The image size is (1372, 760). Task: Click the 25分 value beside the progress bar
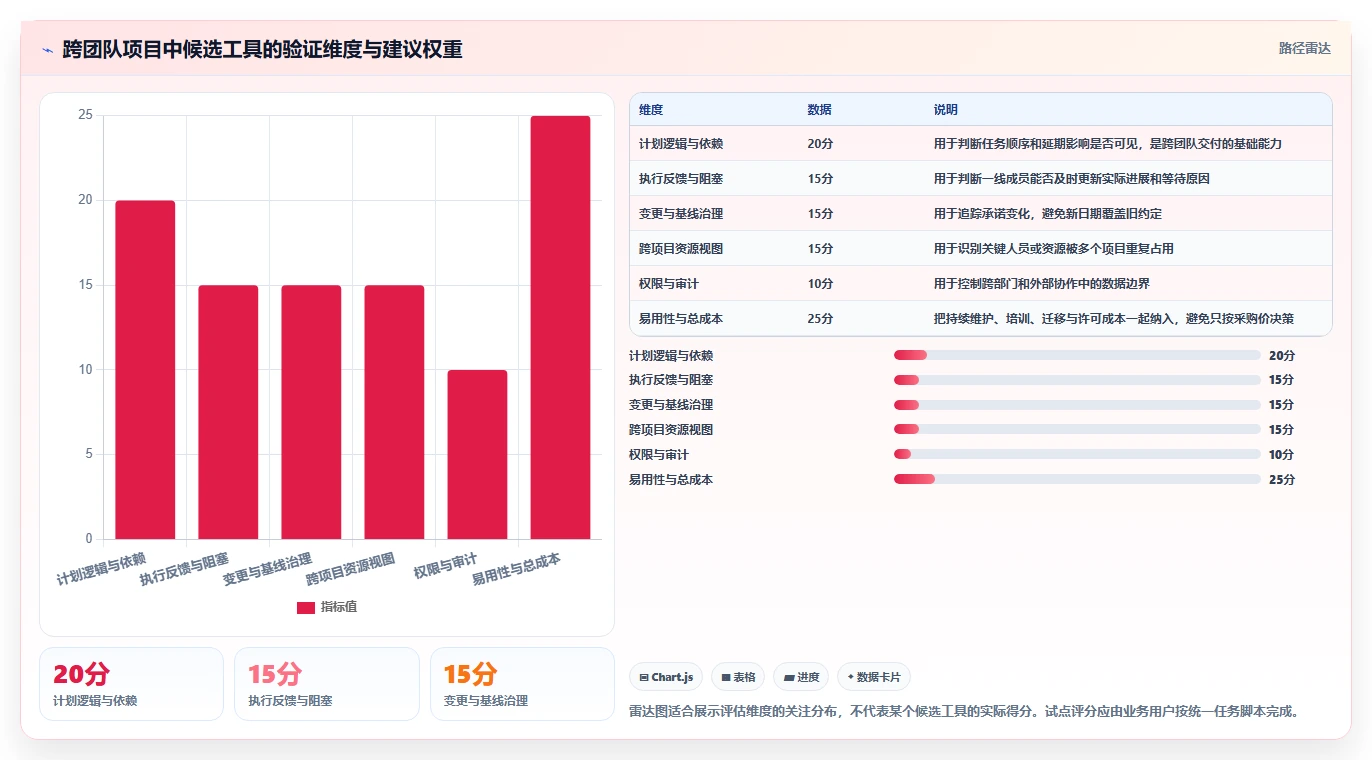1282,480
